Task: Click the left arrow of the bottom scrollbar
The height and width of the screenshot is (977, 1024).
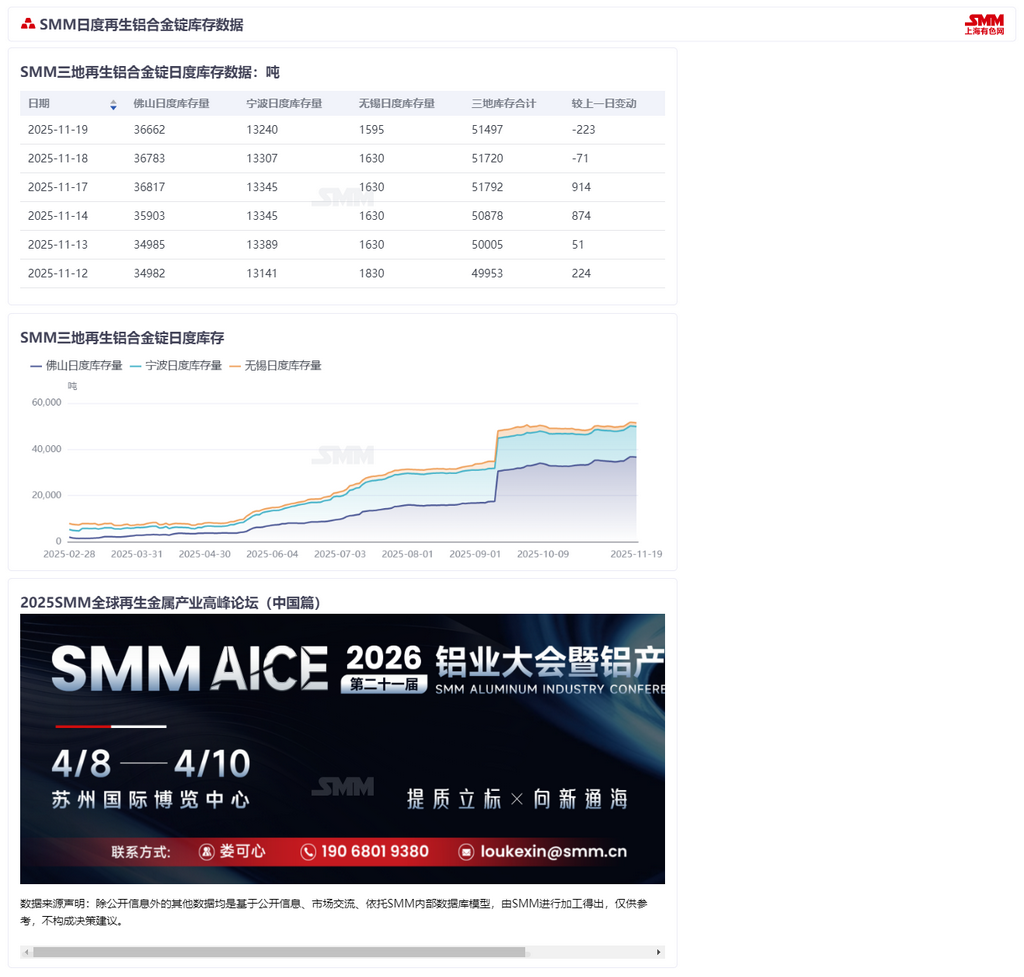Action: 26,952
